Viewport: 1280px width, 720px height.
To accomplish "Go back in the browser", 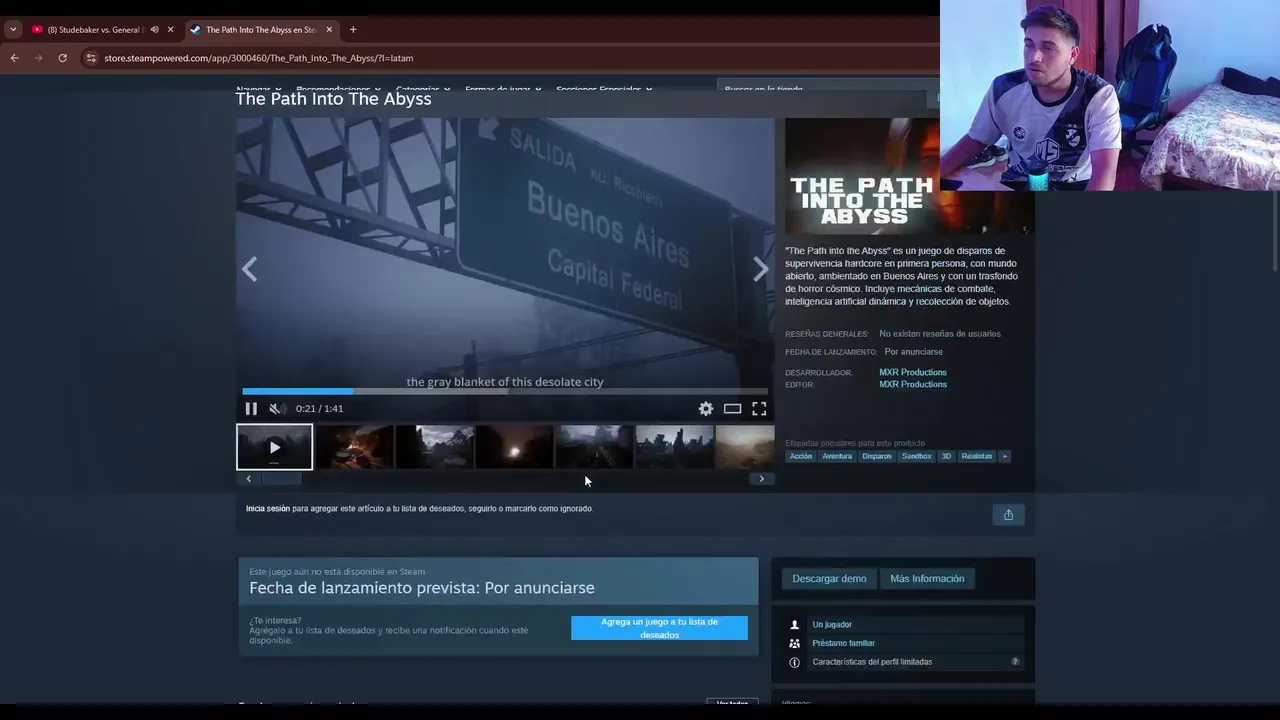I will coord(14,58).
